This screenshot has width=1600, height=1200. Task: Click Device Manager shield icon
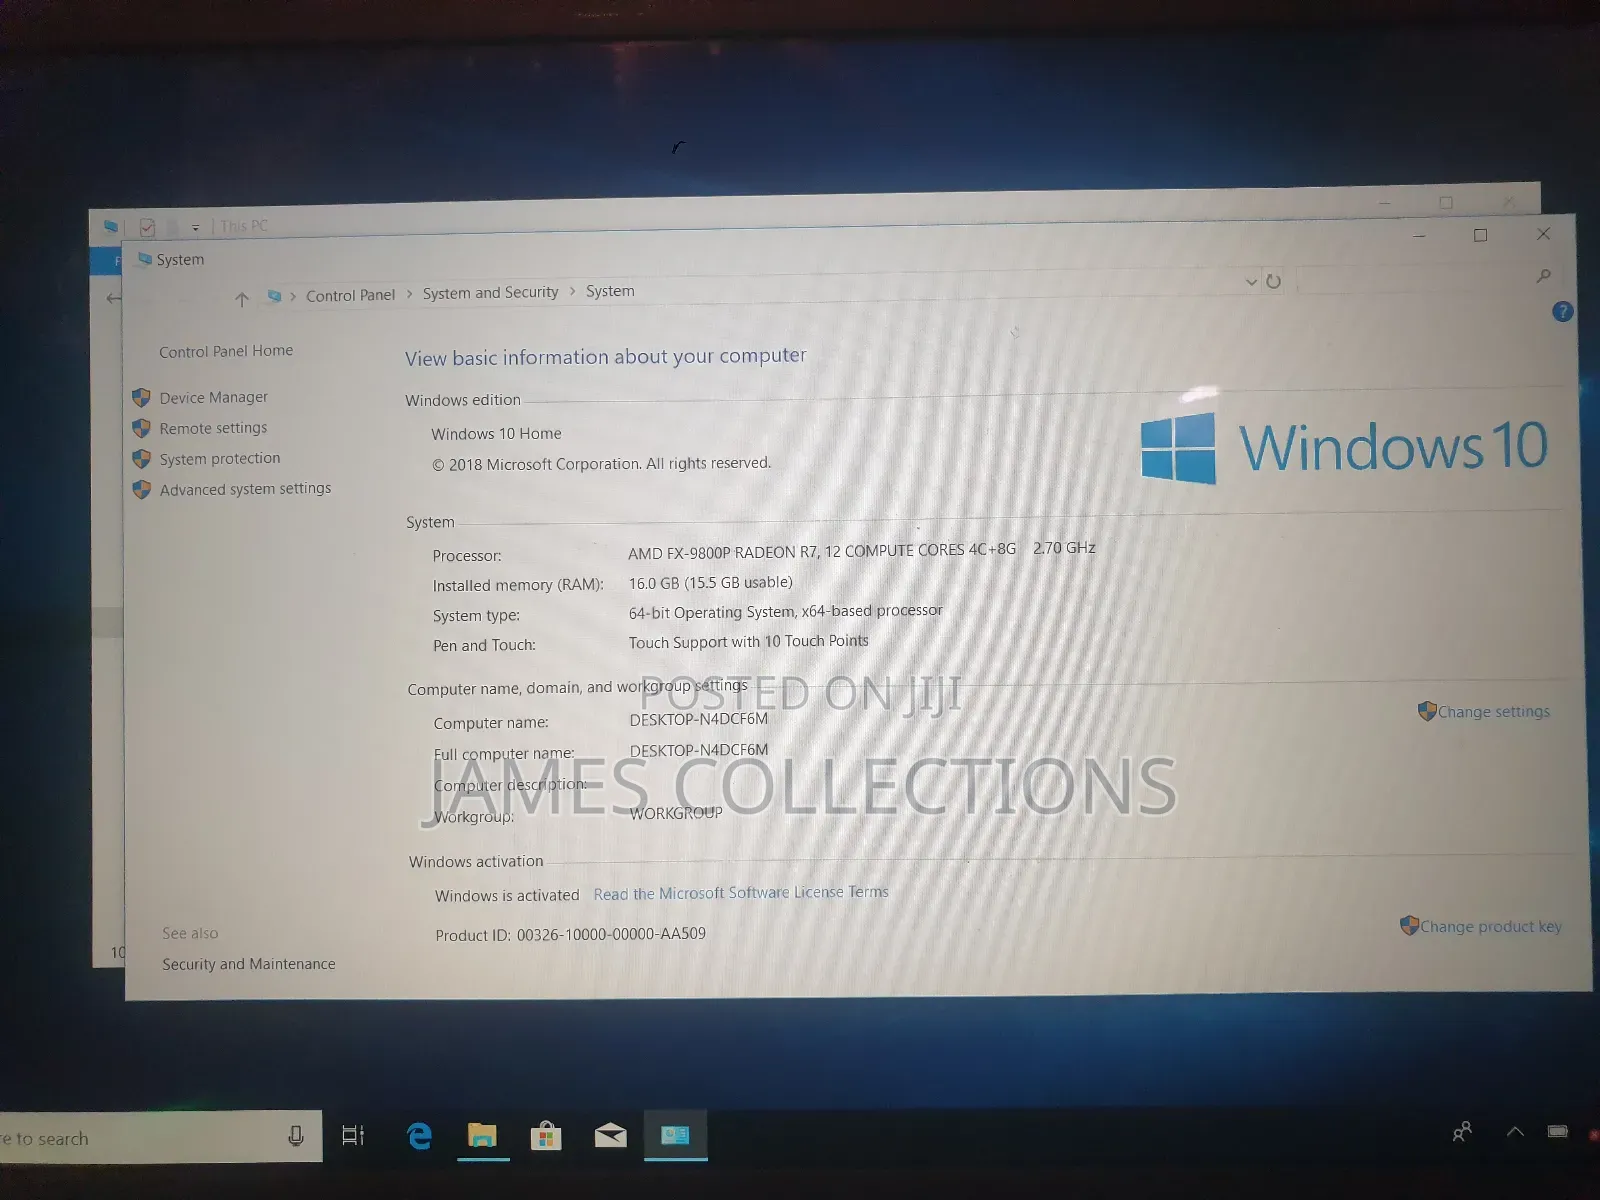tap(141, 398)
